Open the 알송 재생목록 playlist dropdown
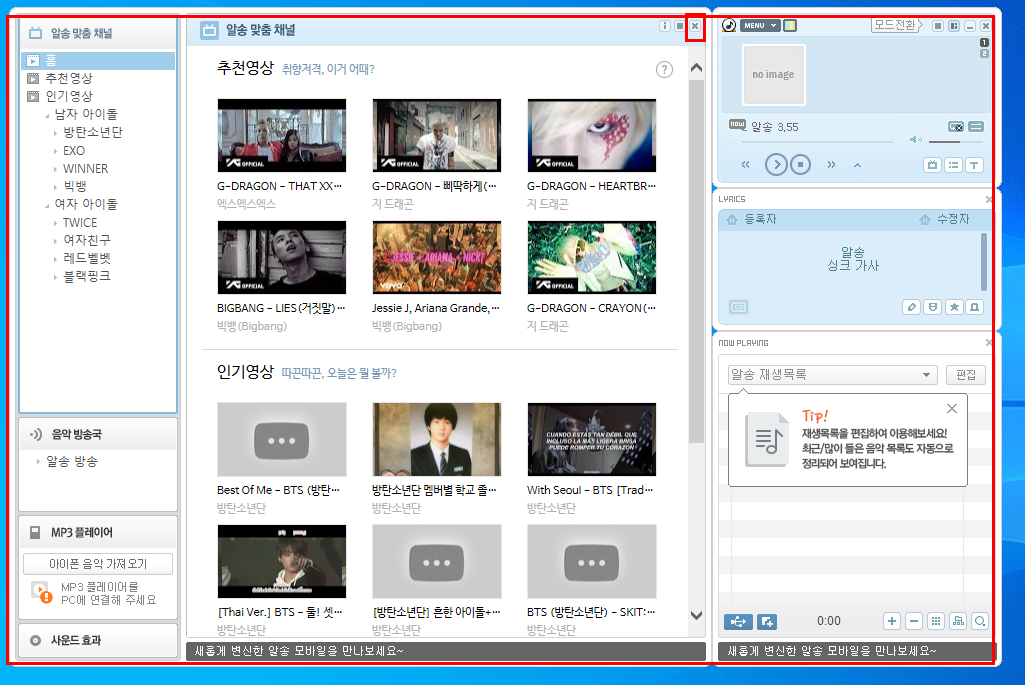Viewport: 1025px width, 685px height. [x=832, y=375]
